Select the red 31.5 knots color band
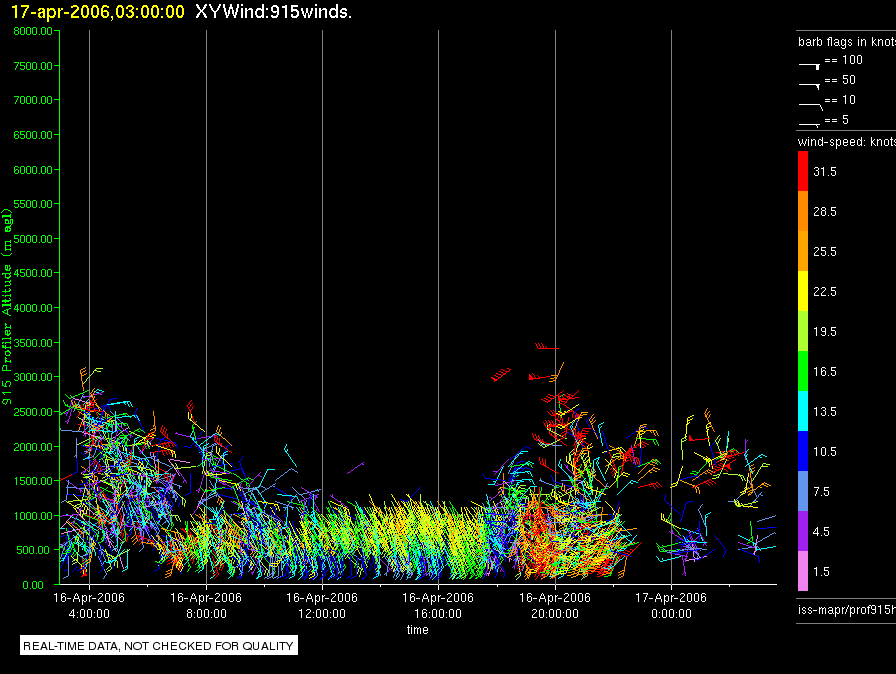 pyautogui.click(x=803, y=171)
